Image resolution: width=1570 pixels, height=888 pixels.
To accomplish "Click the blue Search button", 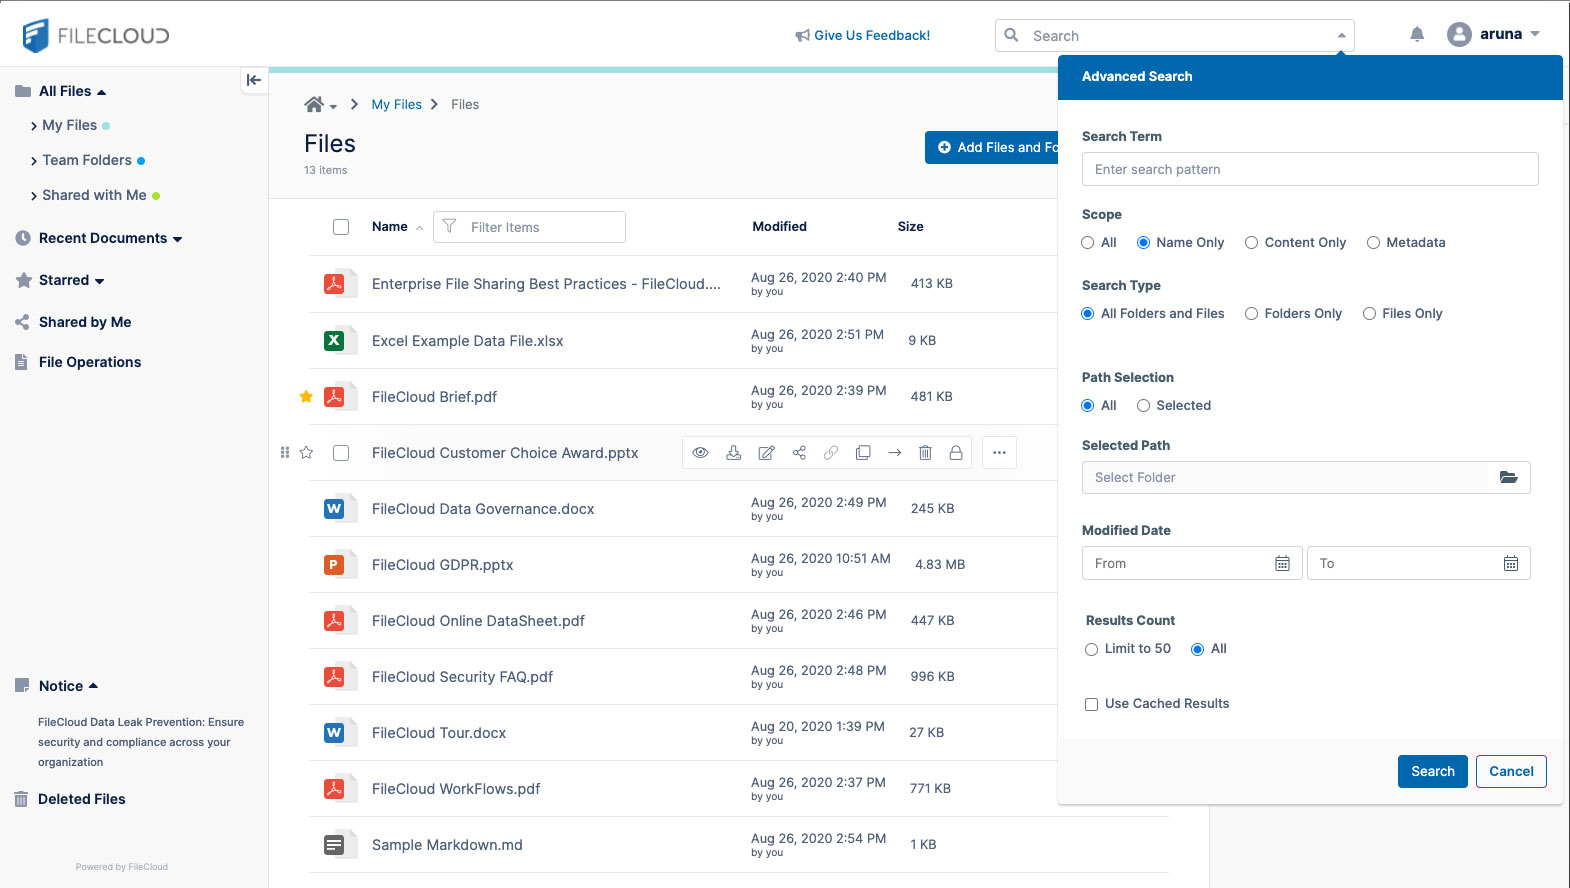I will [1432, 771].
